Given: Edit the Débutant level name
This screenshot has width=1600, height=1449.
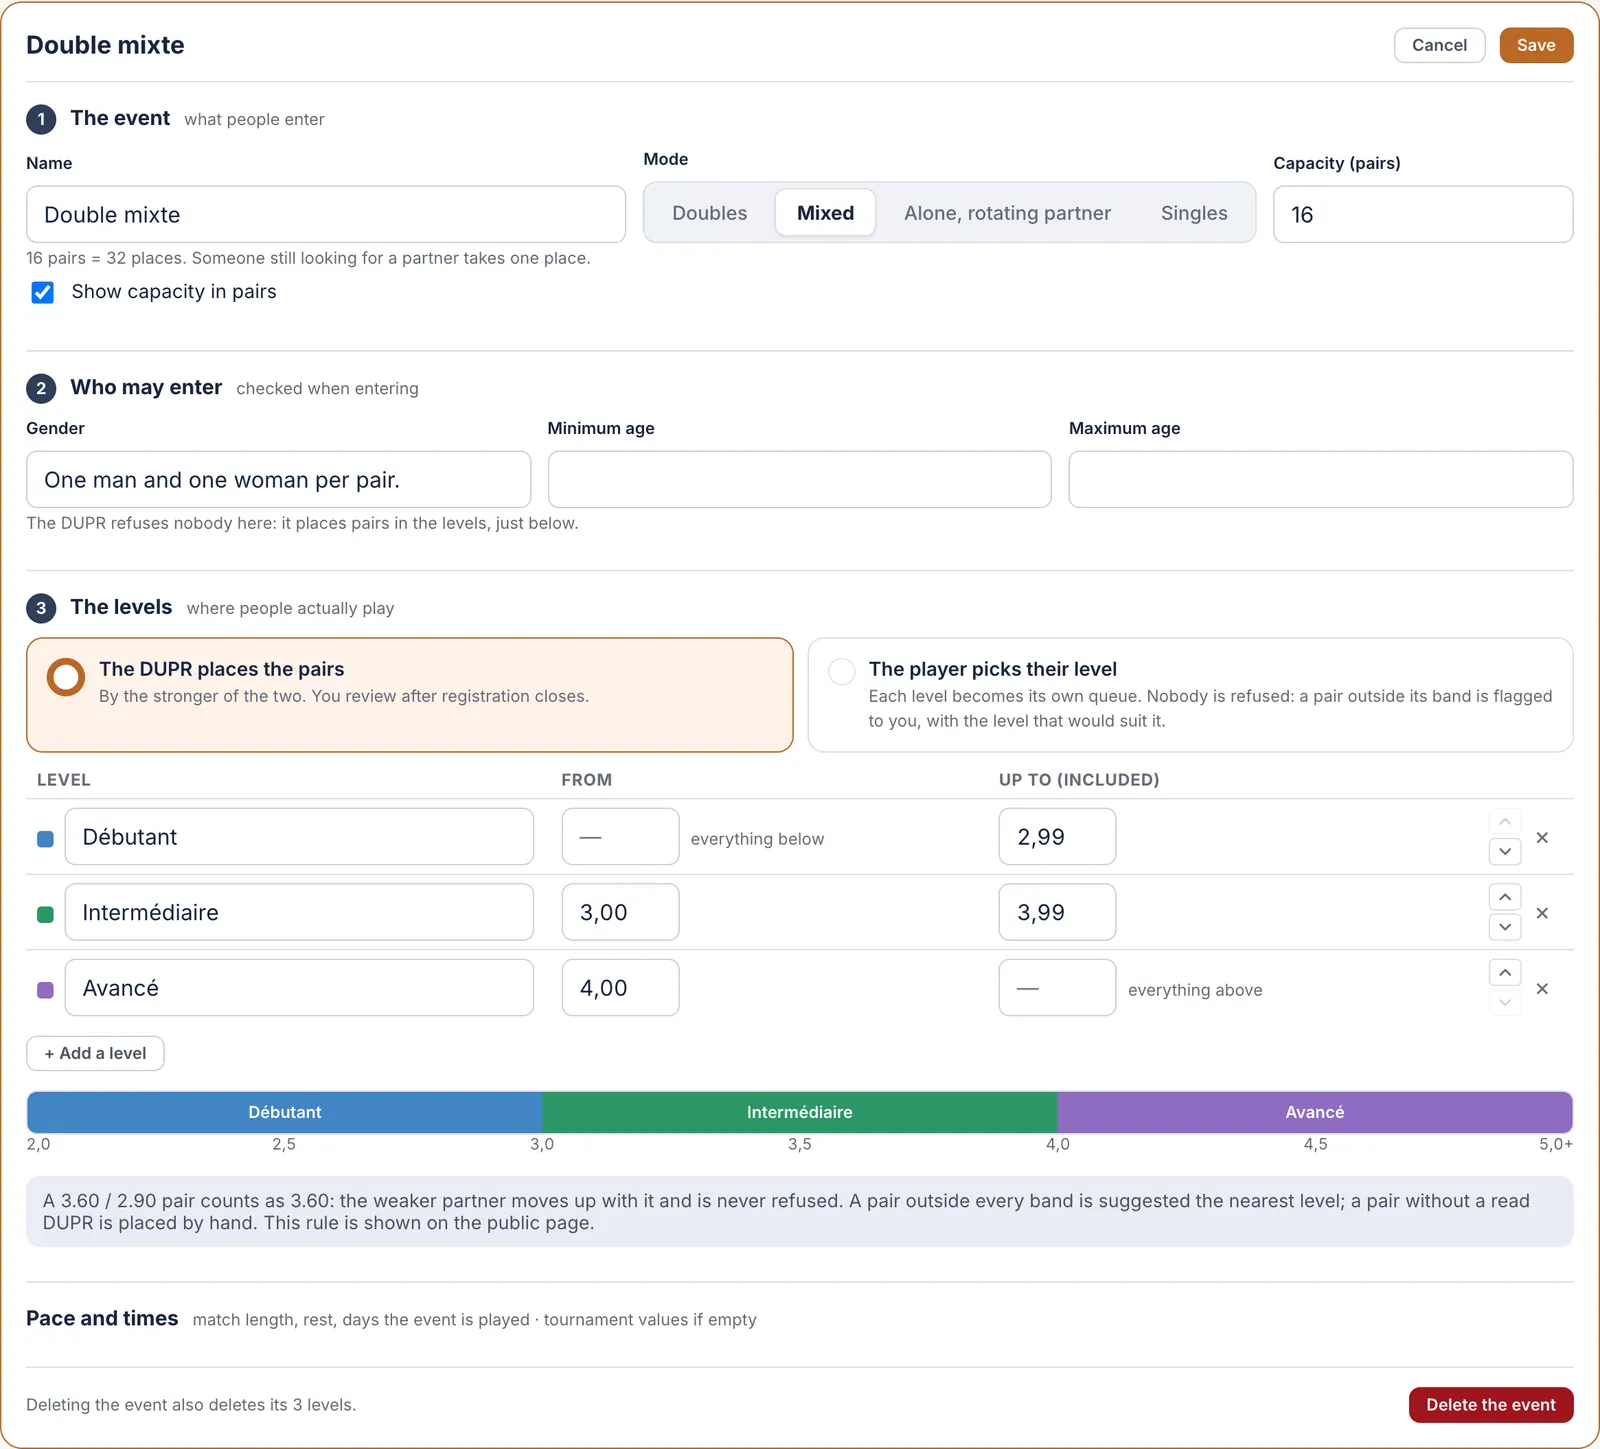Looking at the screenshot, I should click(299, 837).
